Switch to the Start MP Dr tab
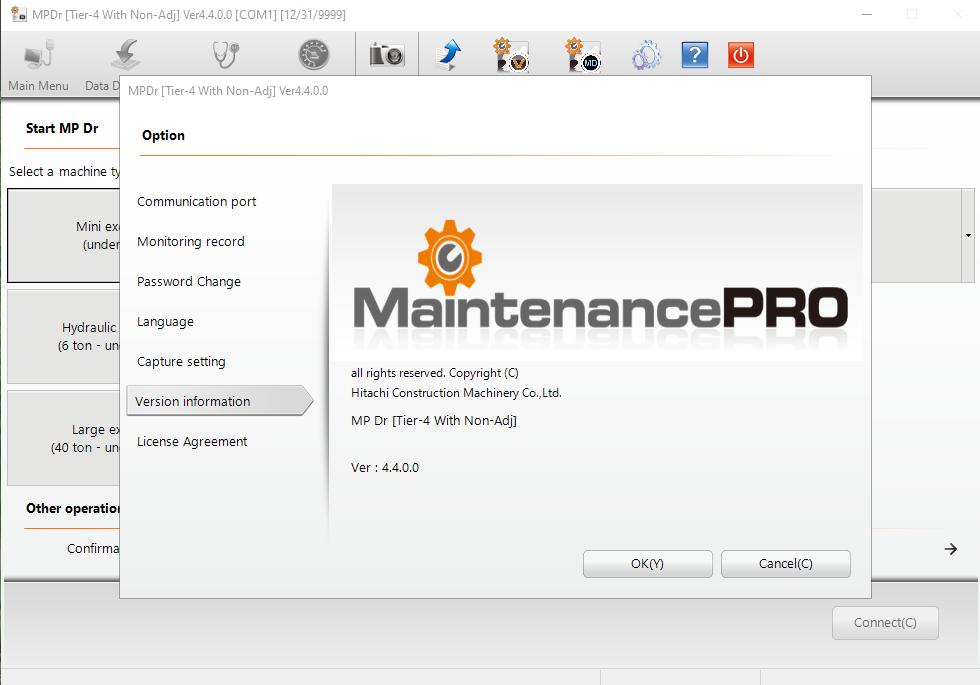 (64, 128)
